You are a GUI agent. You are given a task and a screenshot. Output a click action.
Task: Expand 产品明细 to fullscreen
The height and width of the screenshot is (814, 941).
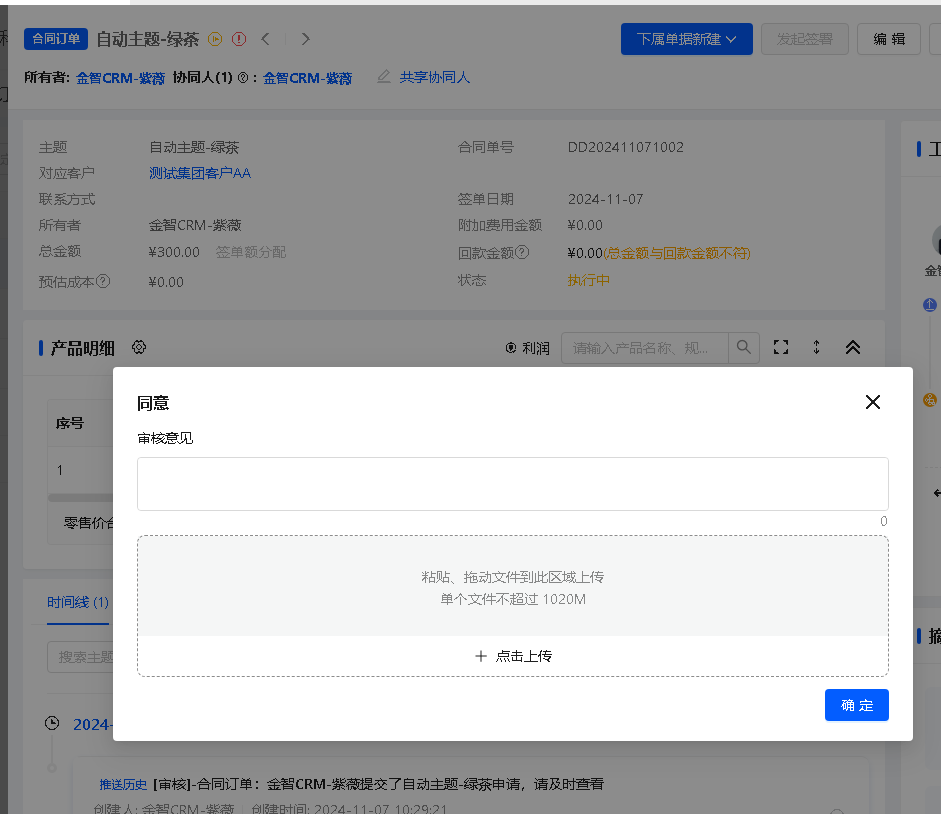781,347
